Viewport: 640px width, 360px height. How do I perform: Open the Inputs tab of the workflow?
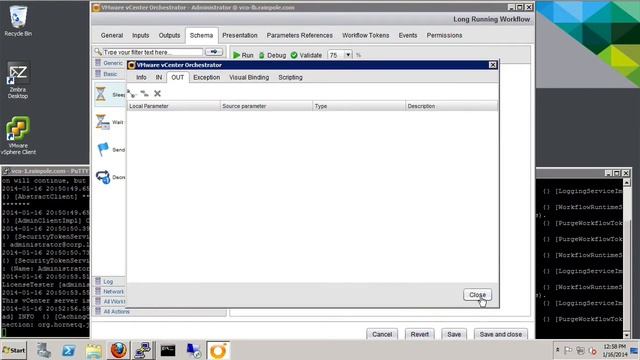[x=140, y=36]
